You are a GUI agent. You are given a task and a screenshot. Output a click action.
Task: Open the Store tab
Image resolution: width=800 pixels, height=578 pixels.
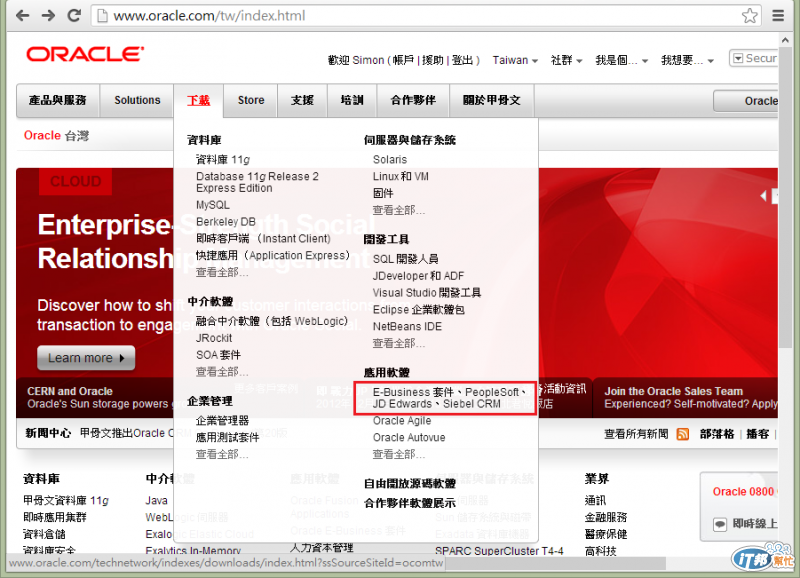click(x=251, y=100)
